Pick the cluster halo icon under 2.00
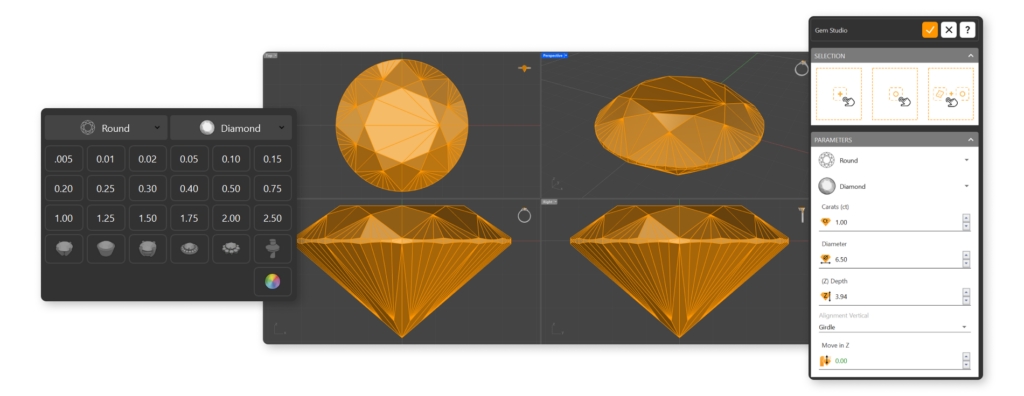 coord(231,248)
